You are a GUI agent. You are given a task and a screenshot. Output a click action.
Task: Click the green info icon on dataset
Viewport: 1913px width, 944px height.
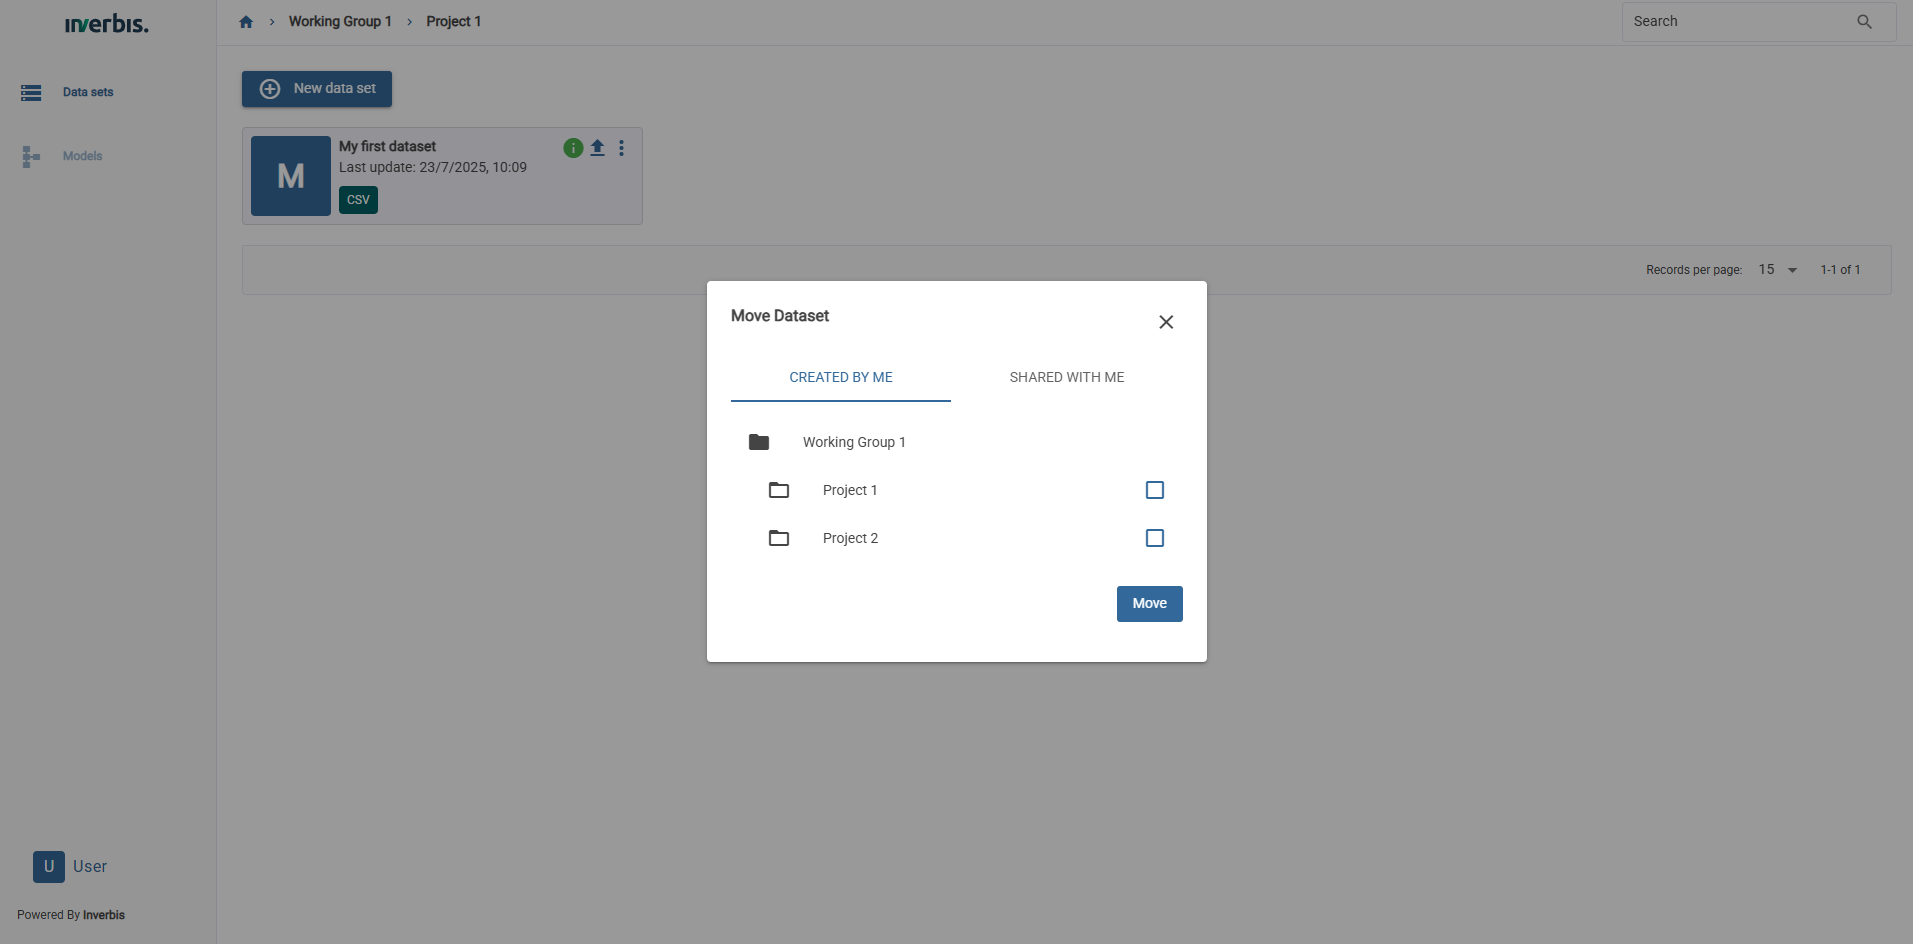(x=573, y=148)
